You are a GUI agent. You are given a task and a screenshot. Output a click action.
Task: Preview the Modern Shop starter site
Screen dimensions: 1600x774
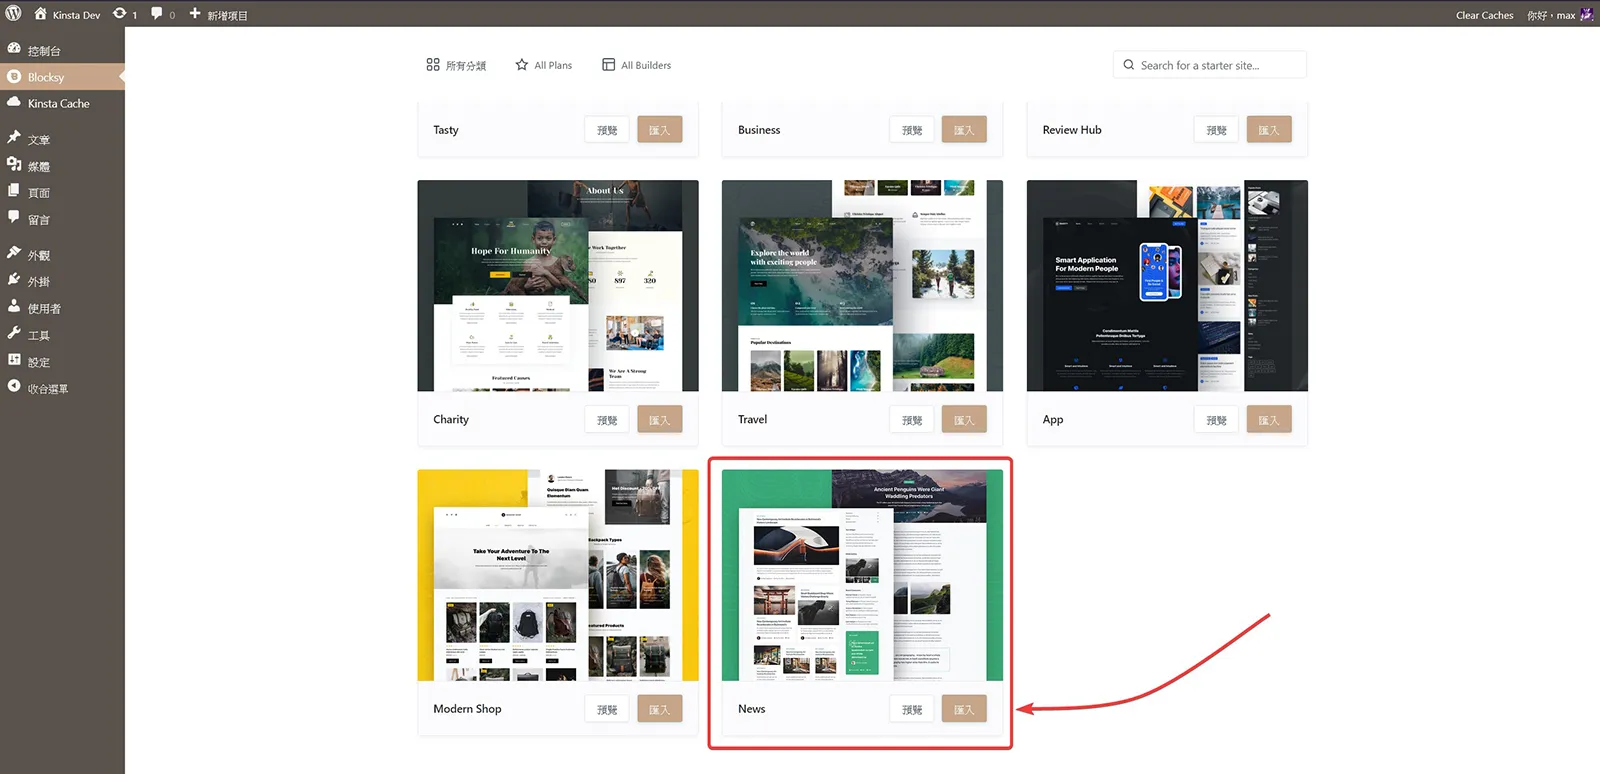(607, 709)
